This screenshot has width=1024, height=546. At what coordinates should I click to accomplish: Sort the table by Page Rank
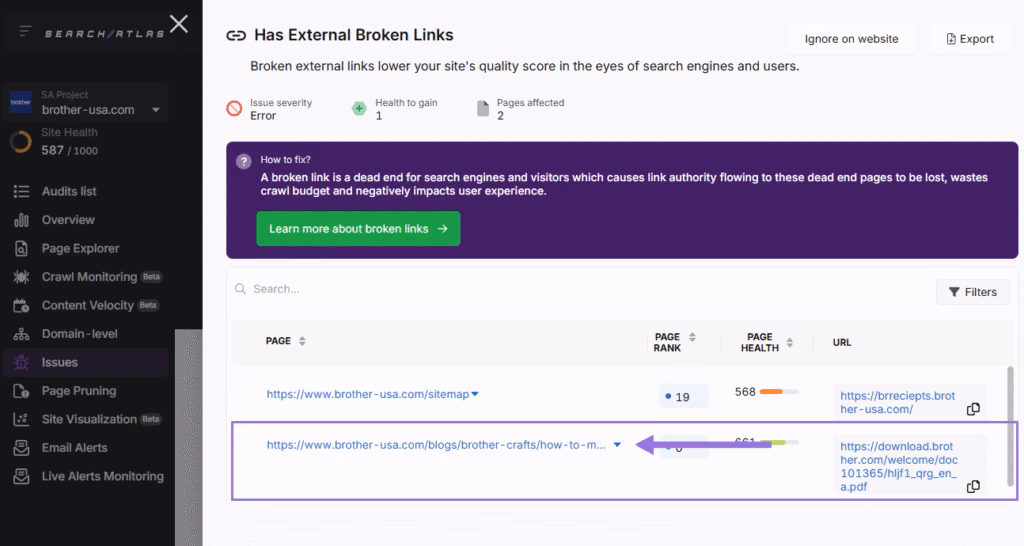[692, 337]
